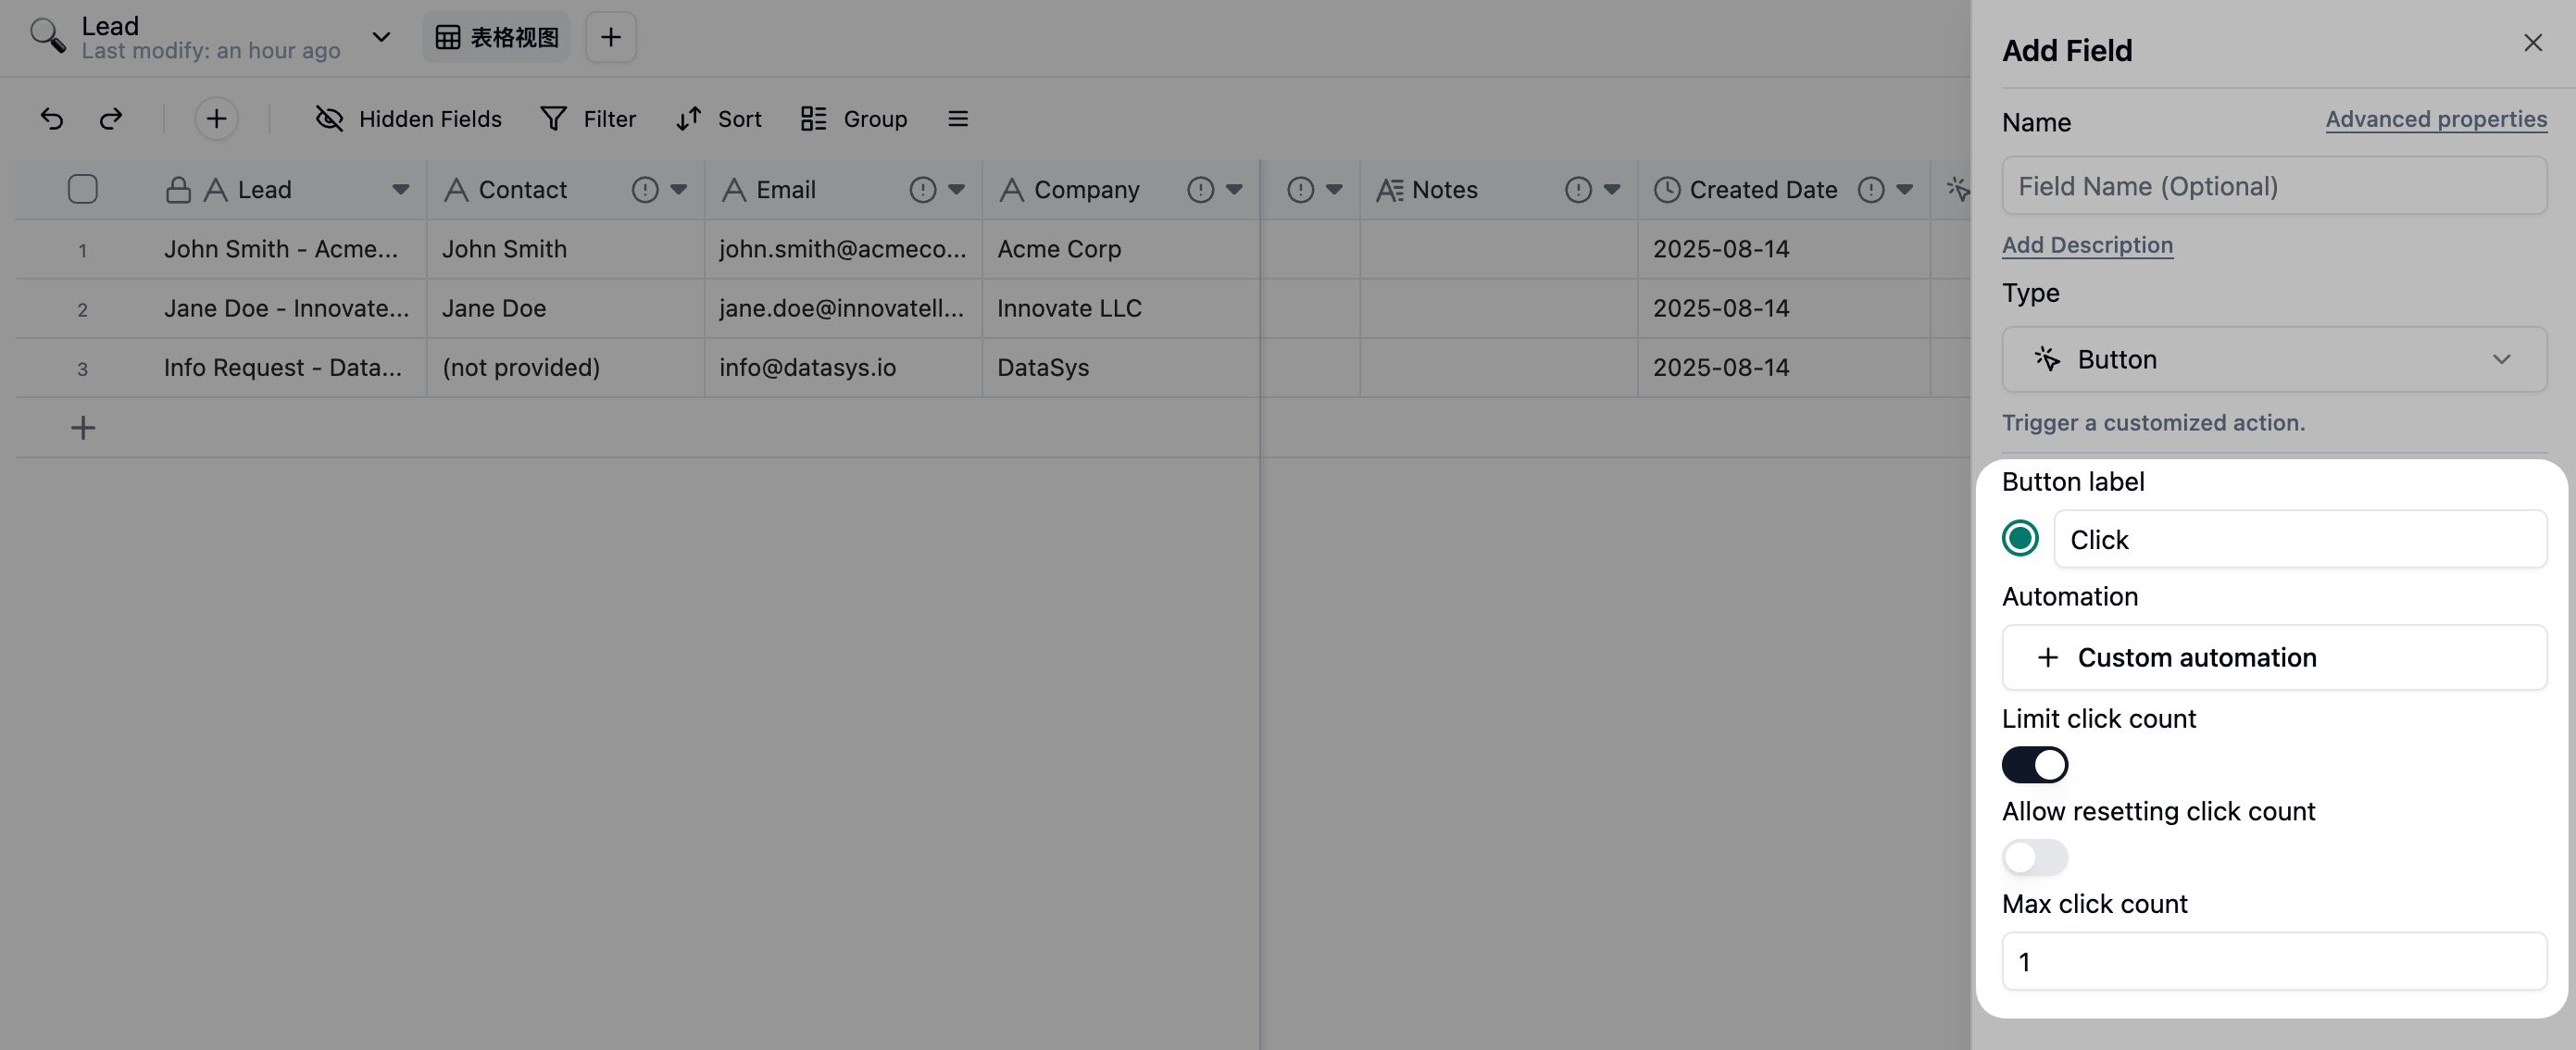Click the redo arrow icon

pos(111,119)
